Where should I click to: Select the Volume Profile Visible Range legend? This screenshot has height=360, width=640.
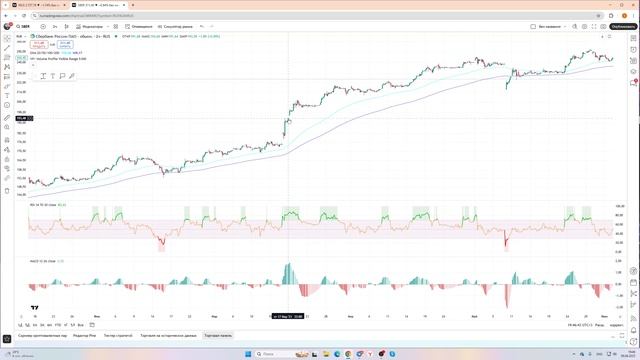pyautogui.click(x=58, y=59)
